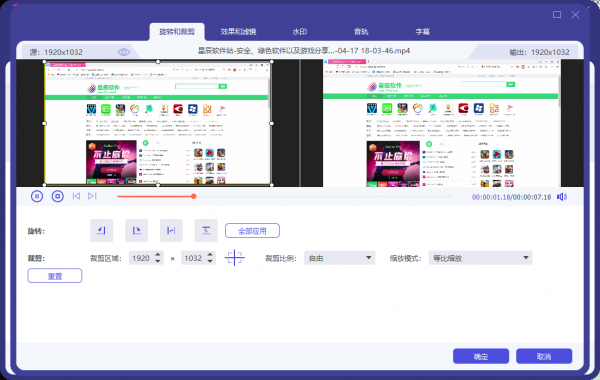
Task: Center the crop area crosshair icon
Action: click(x=234, y=258)
